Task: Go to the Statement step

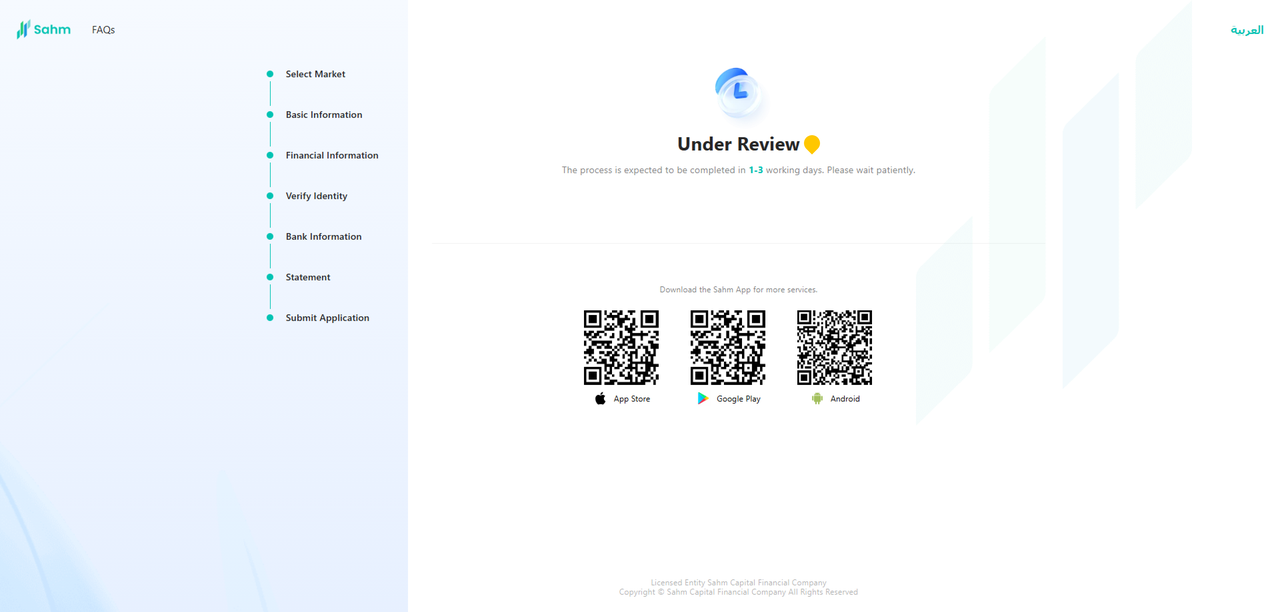Action: (x=308, y=277)
